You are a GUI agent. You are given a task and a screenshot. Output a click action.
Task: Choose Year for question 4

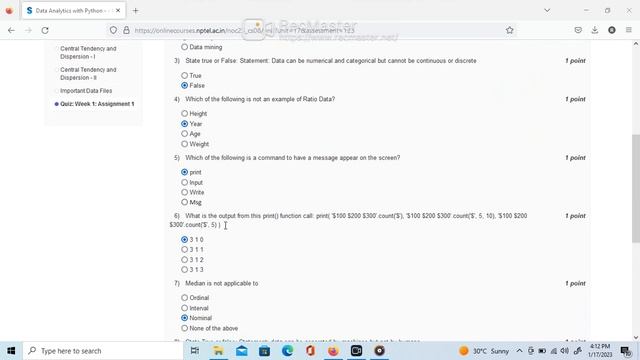pos(184,124)
